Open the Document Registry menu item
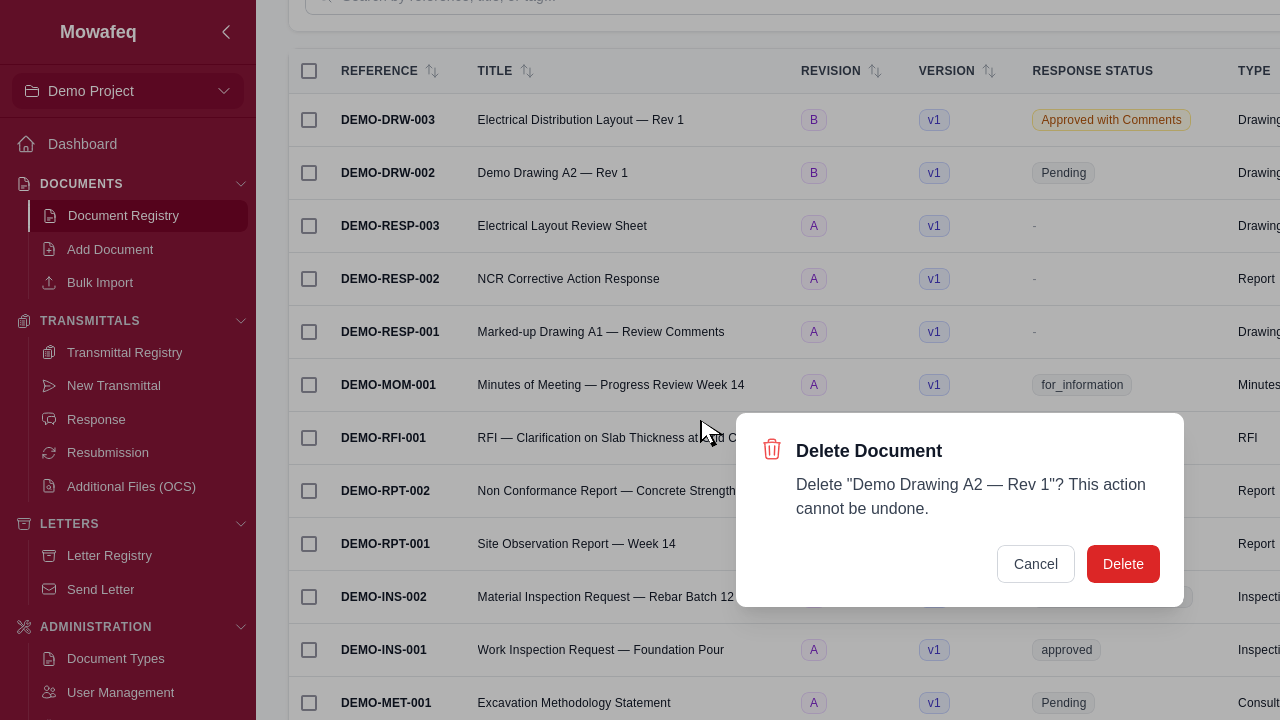This screenshot has width=1280, height=720. click(x=123, y=215)
